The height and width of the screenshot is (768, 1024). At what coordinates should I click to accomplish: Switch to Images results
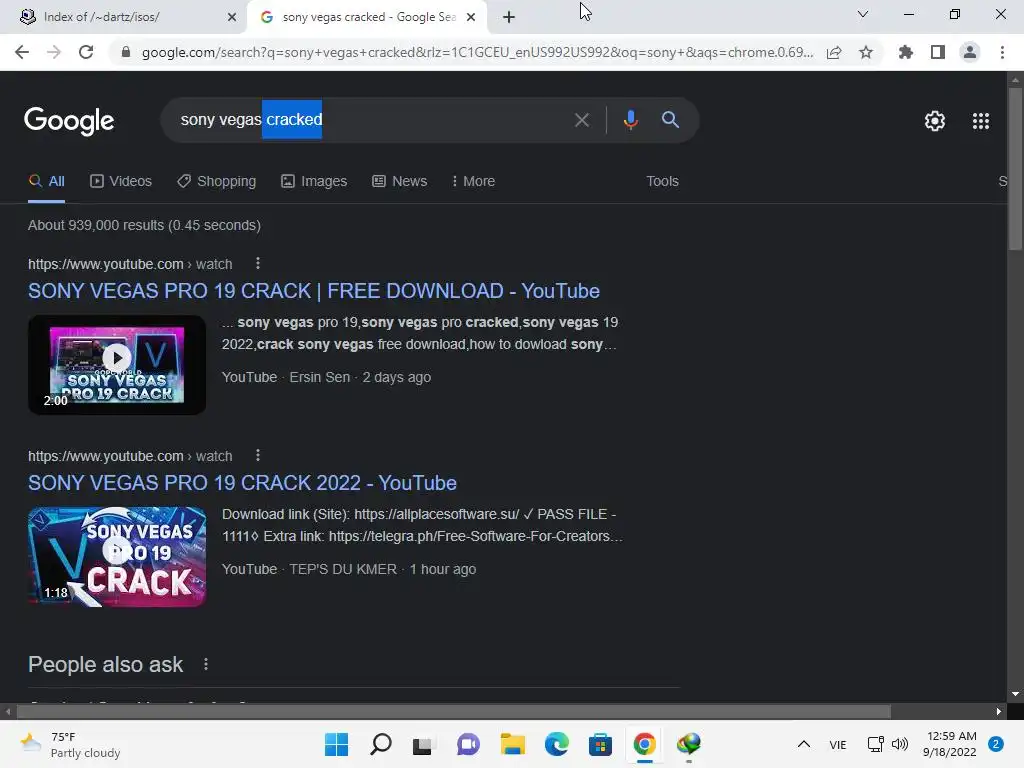click(x=314, y=182)
